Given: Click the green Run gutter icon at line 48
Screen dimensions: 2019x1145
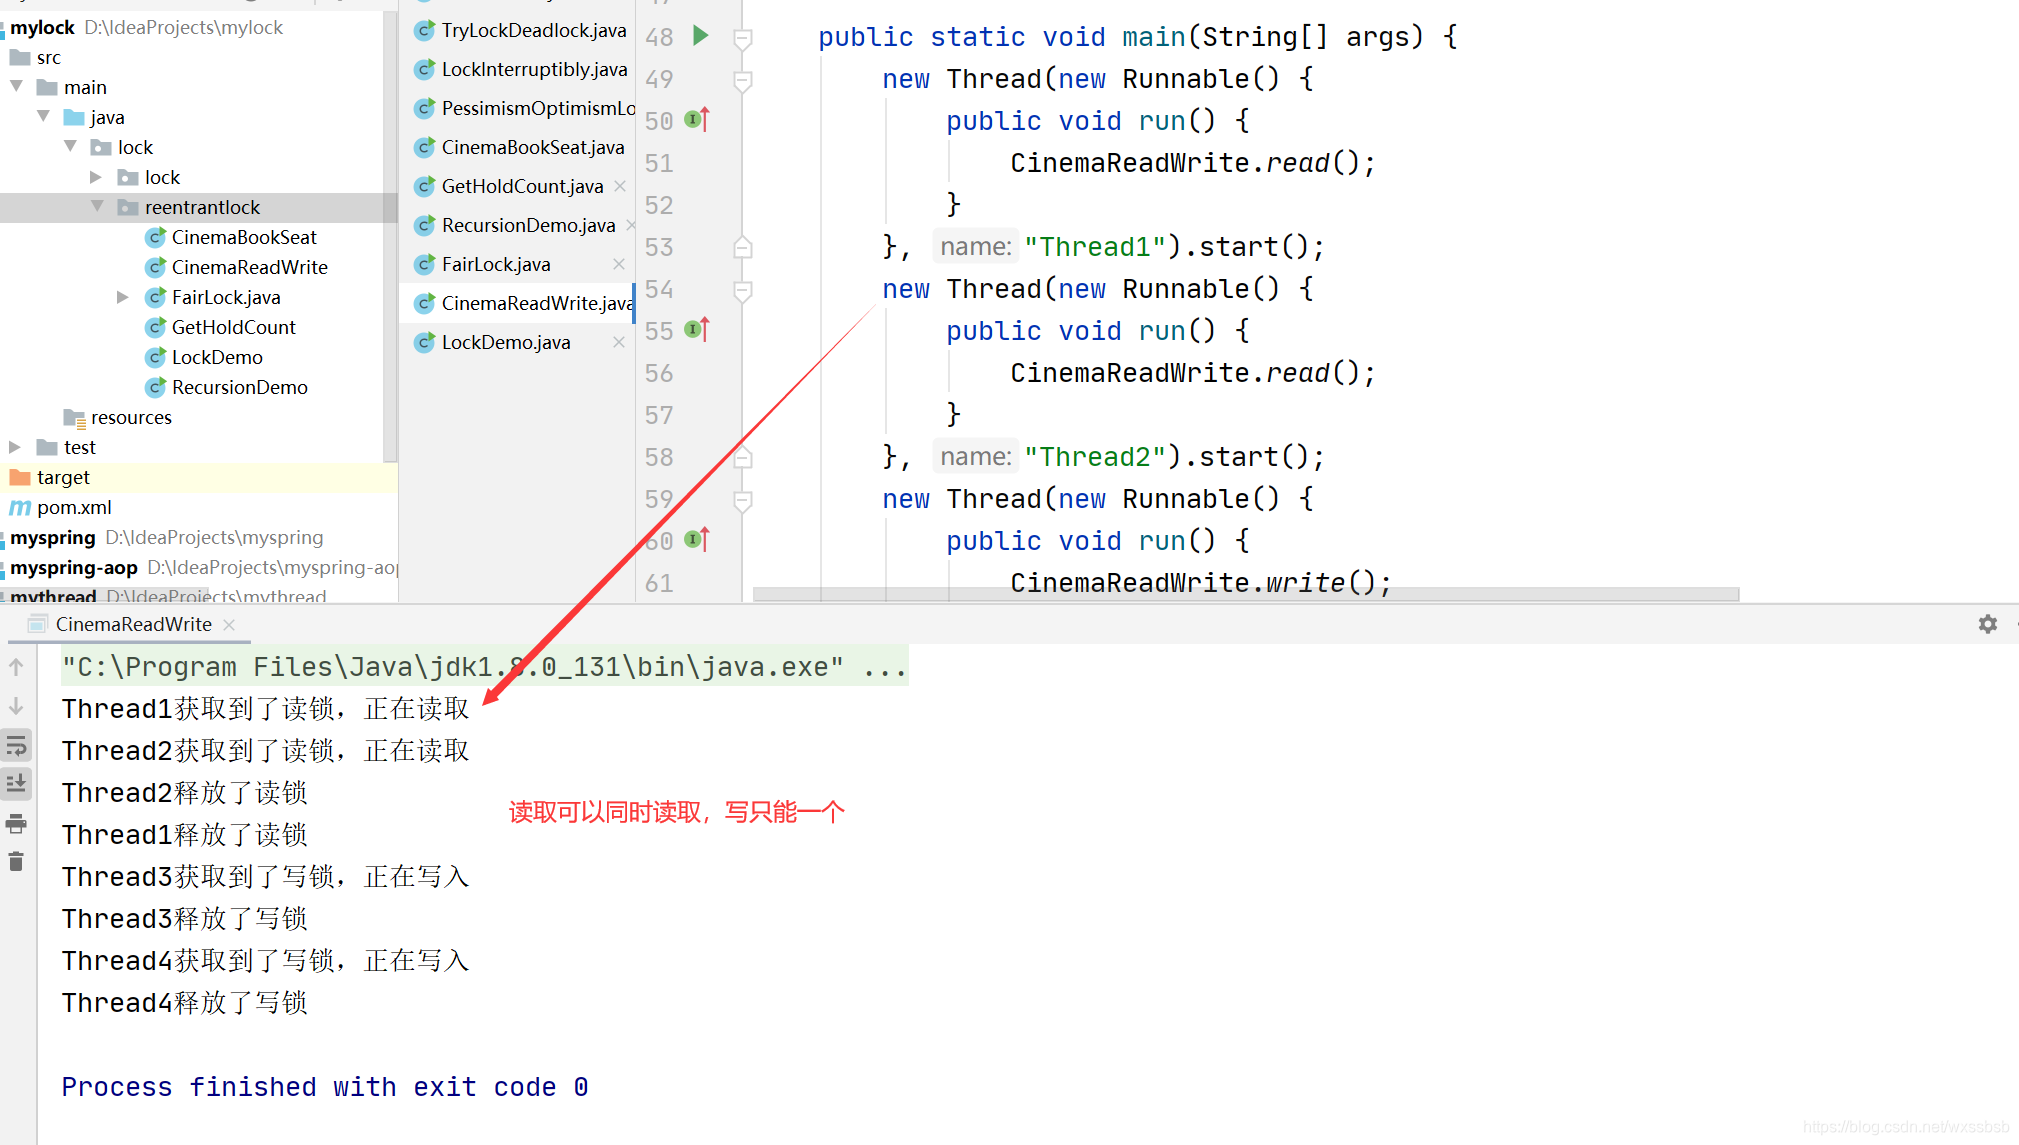Looking at the screenshot, I should (x=701, y=36).
